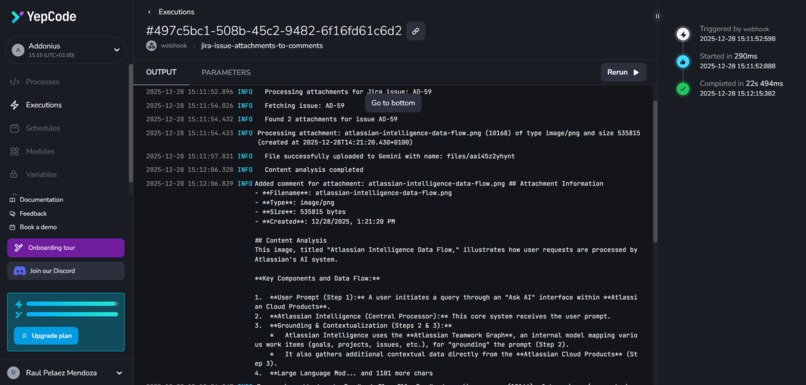Click the execution ID heading text

[274, 31]
